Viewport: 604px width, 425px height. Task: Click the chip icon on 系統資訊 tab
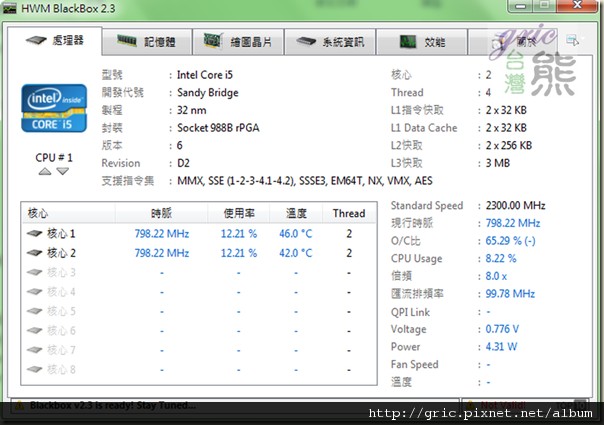[306, 41]
